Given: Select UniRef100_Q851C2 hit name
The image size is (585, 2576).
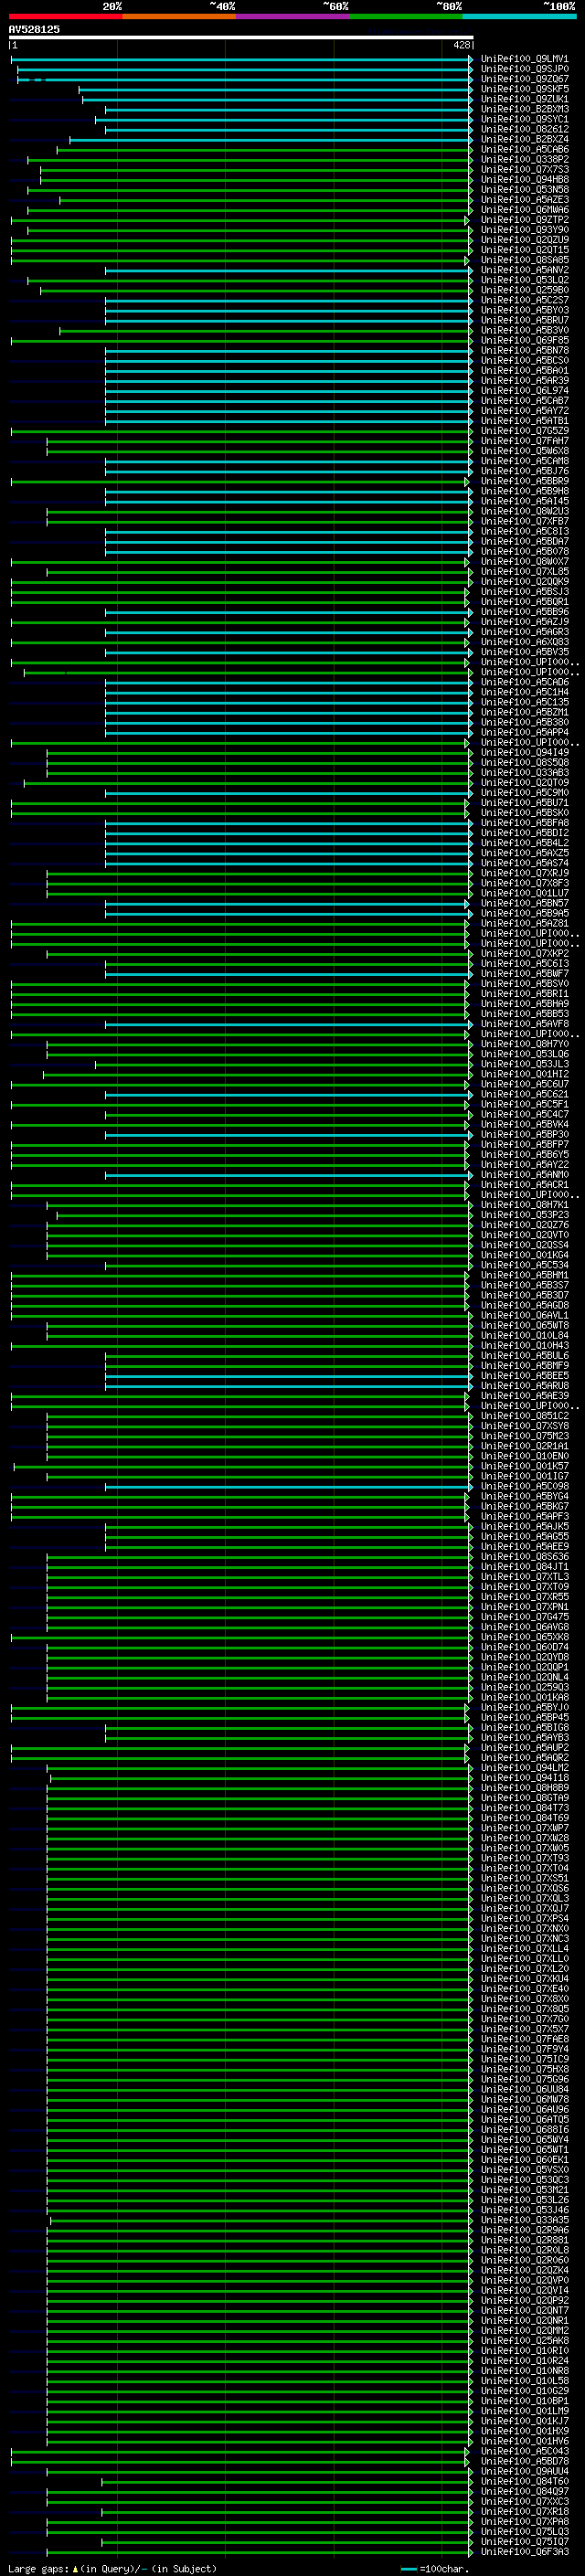Looking at the screenshot, I should click(525, 1416).
